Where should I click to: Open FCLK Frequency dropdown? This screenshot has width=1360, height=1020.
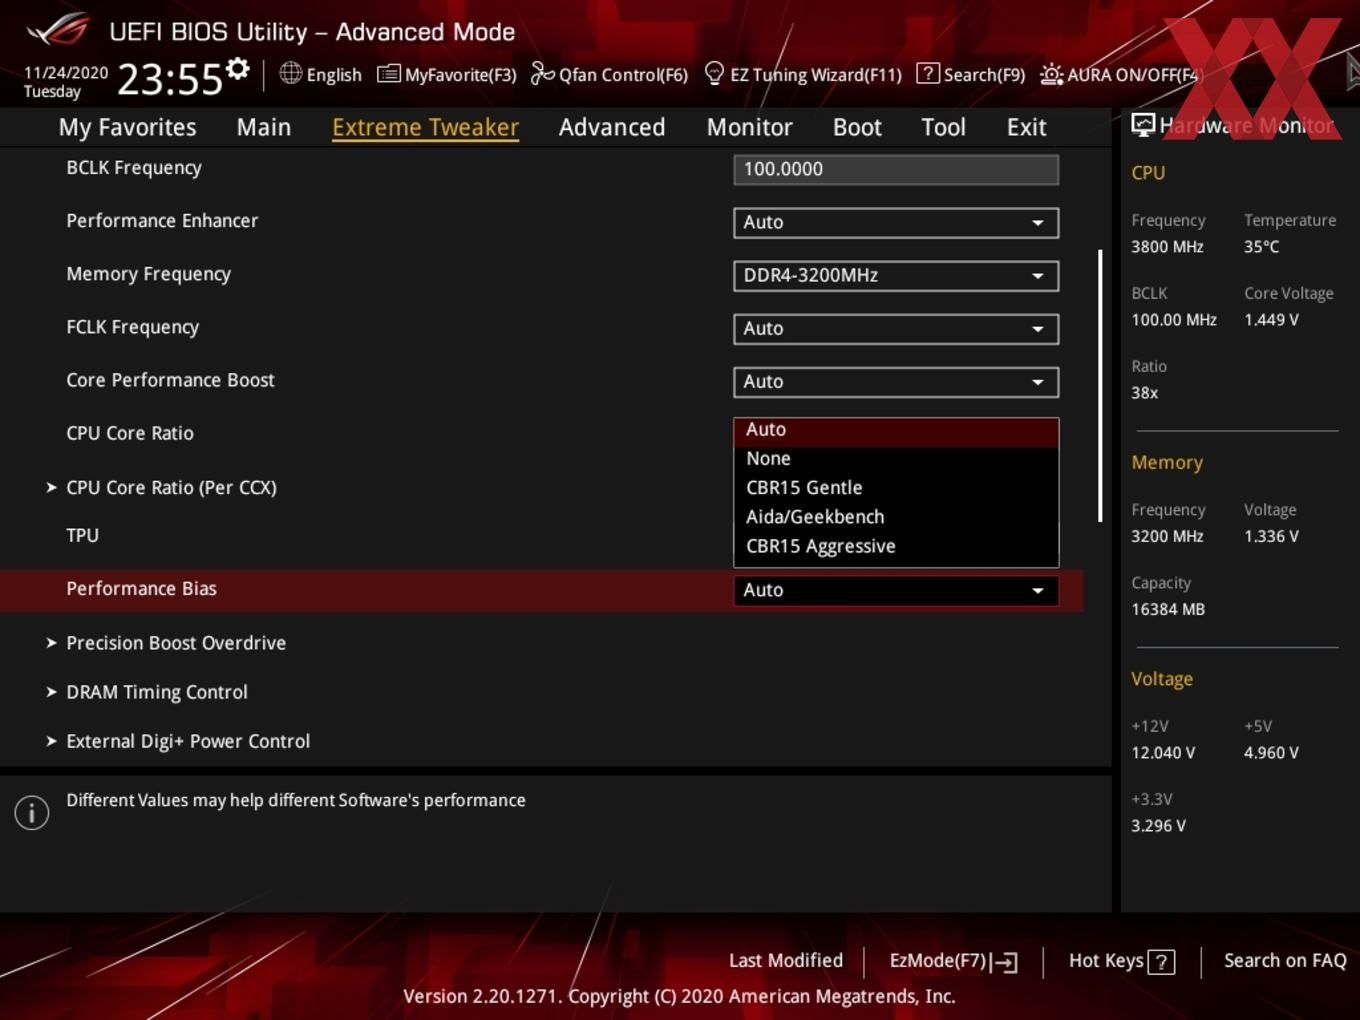point(896,328)
